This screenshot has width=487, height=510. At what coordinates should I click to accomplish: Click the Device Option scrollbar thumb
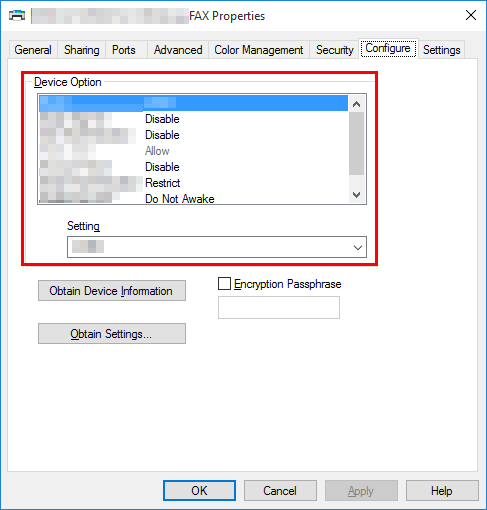[356, 143]
